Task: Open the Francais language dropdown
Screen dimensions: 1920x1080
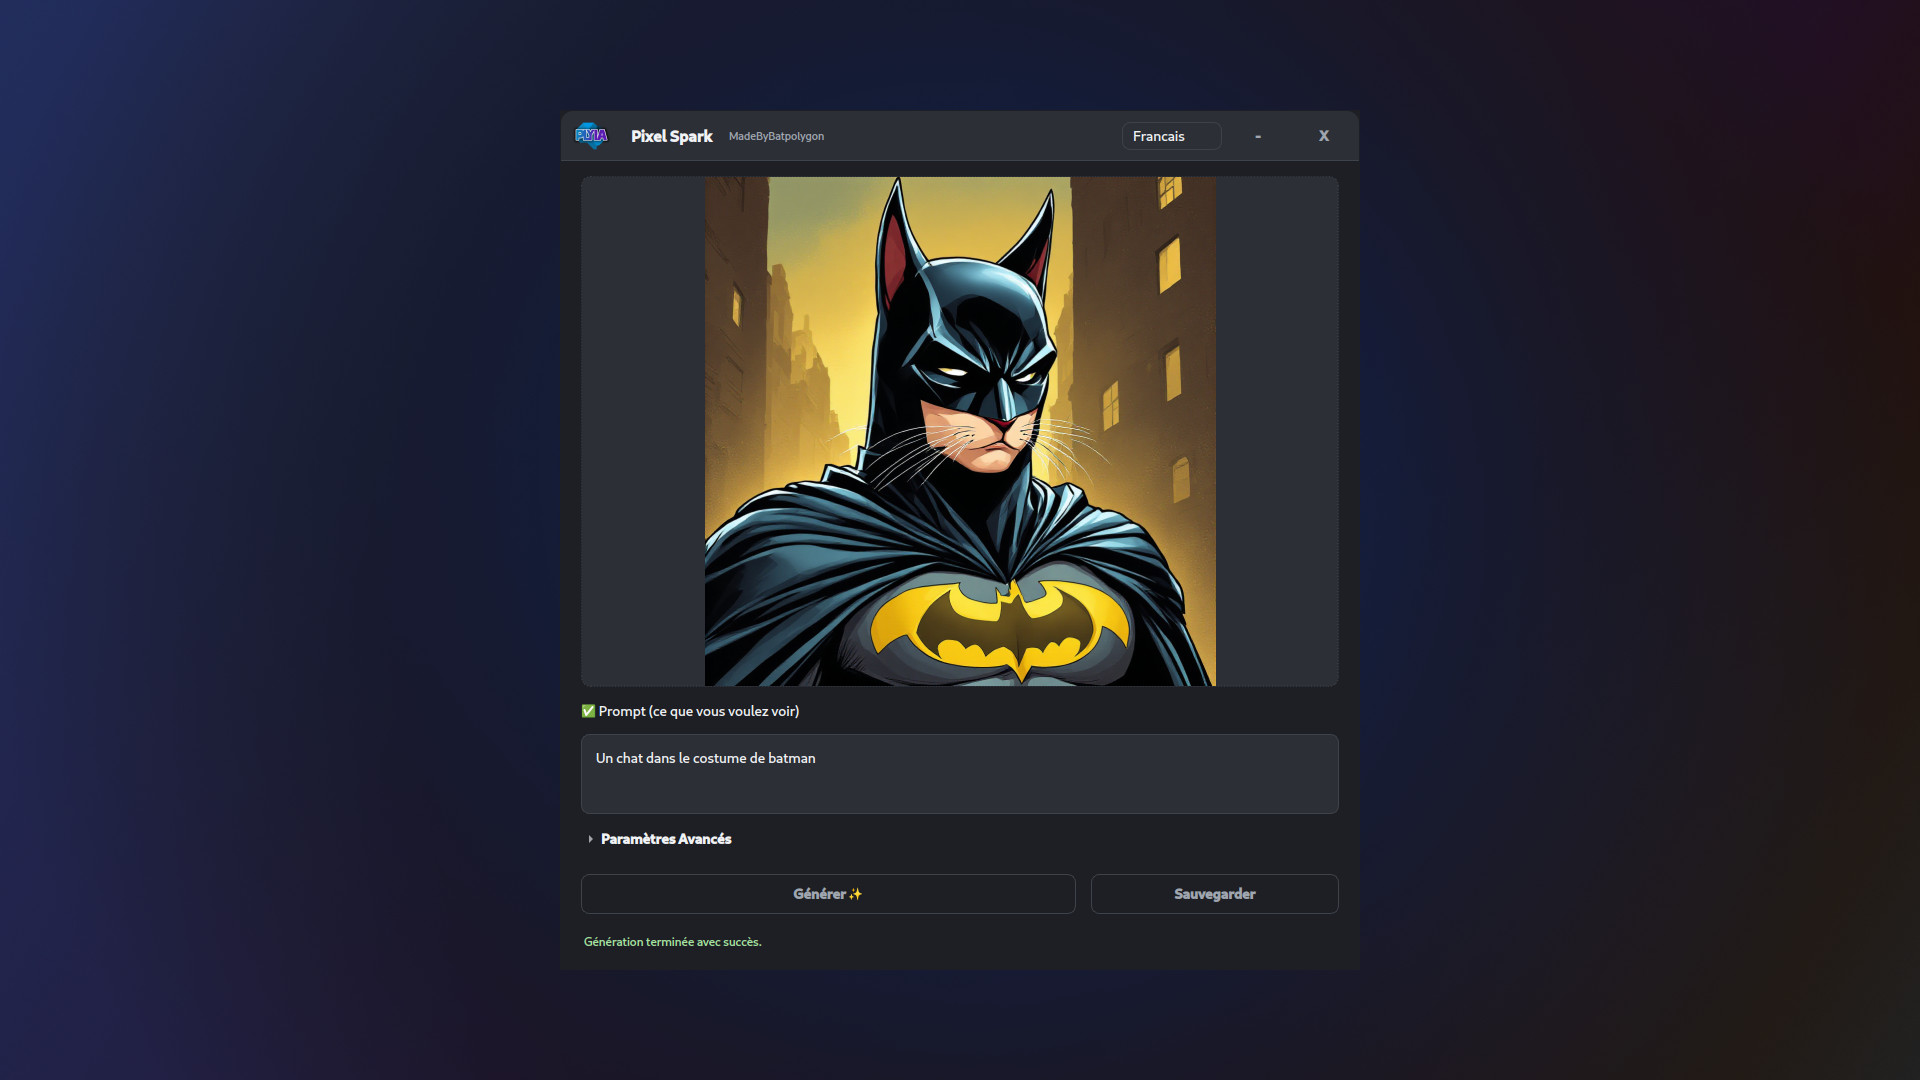Action: pyautogui.click(x=1171, y=136)
